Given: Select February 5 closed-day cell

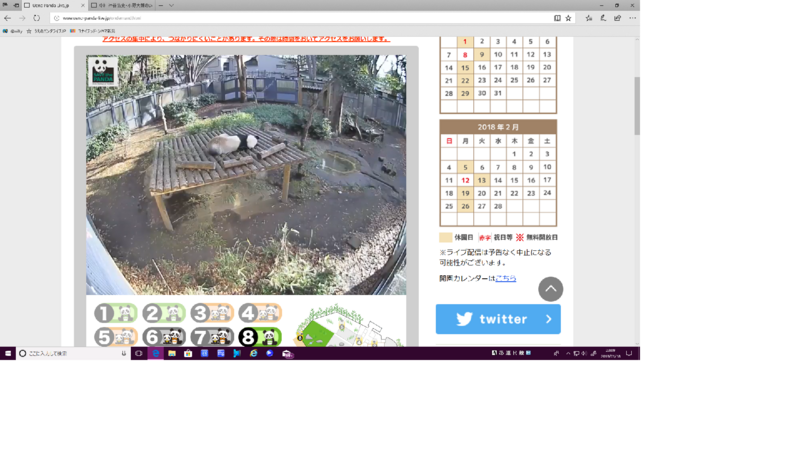Looking at the screenshot, I should (x=465, y=167).
